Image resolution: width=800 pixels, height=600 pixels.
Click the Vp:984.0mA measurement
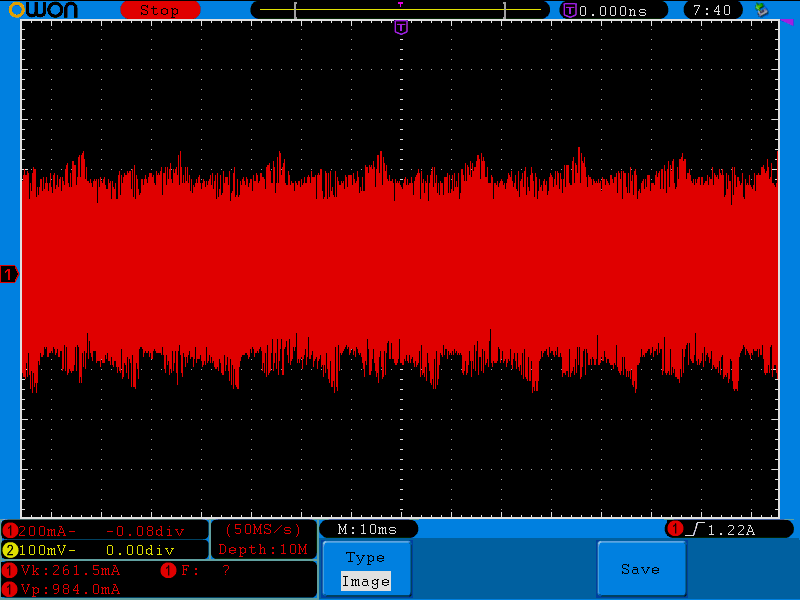(x=70, y=589)
